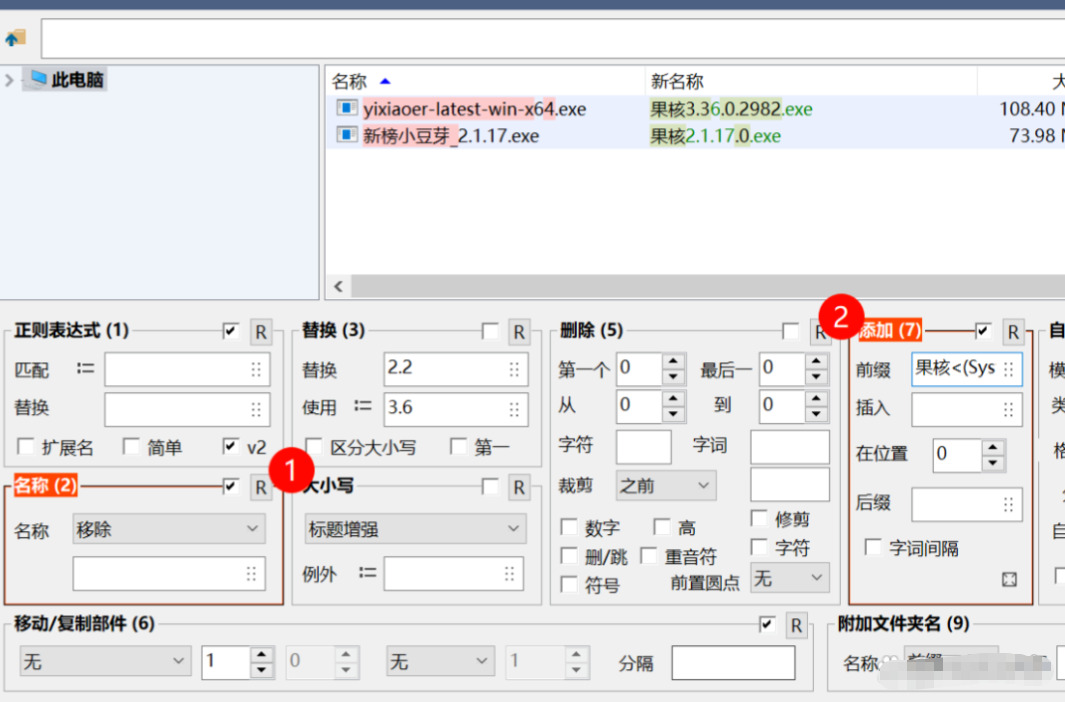Image resolution: width=1065 pixels, height=702 pixels.
Task: Click the list icon beside 使用 field
Action: (363, 407)
